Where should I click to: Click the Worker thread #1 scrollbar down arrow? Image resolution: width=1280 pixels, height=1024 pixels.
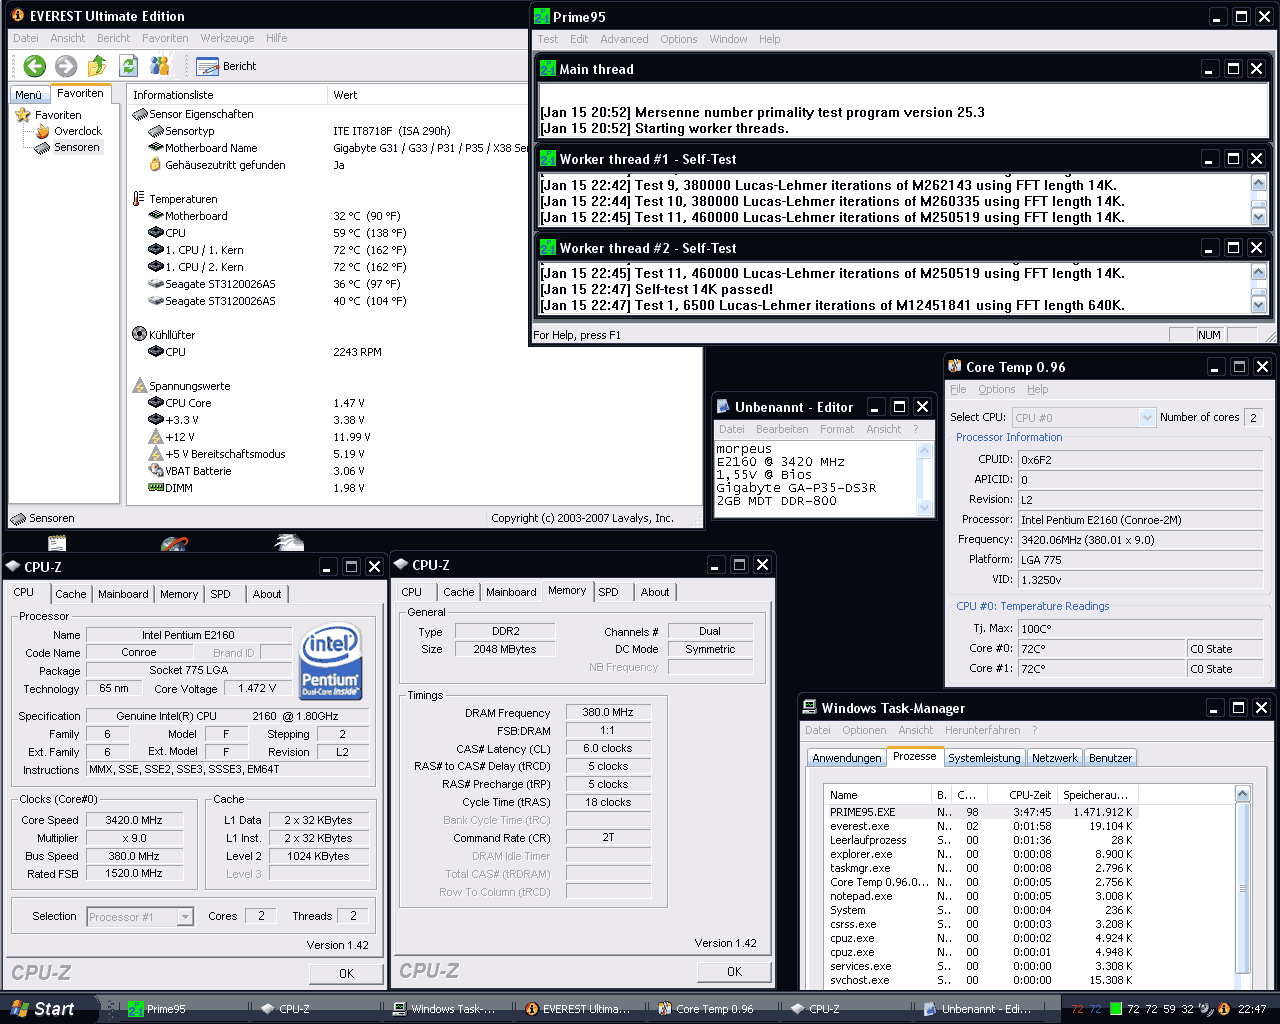[1259, 217]
